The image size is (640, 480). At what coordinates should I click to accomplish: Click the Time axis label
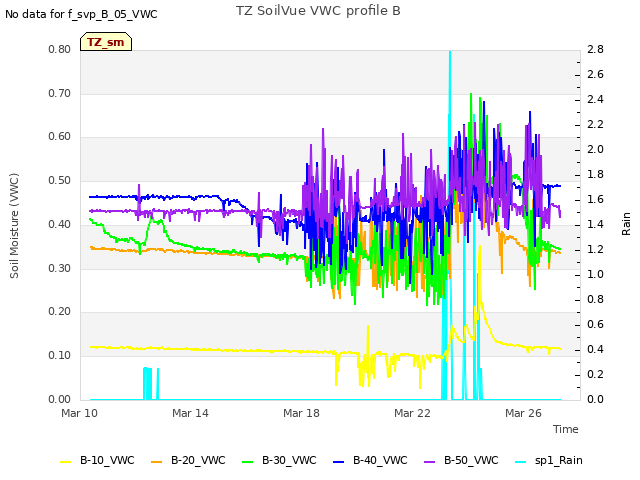click(x=566, y=429)
